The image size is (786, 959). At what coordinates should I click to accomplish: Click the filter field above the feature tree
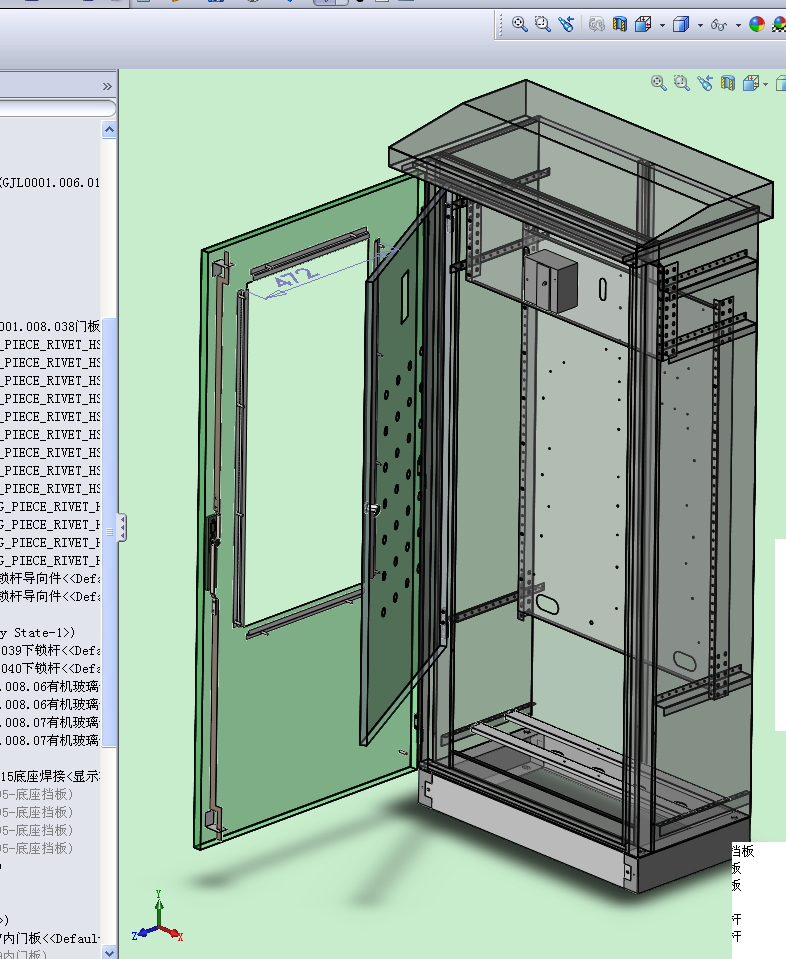[57, 109]
